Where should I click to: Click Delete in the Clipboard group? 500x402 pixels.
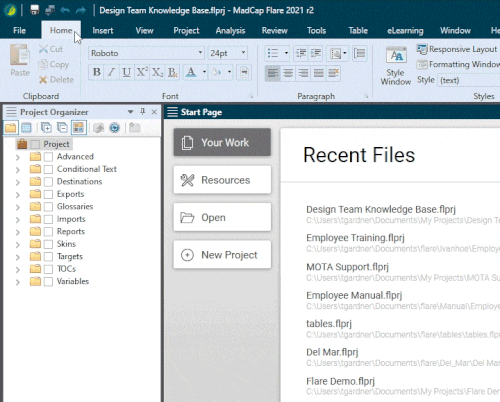point(56,80)
